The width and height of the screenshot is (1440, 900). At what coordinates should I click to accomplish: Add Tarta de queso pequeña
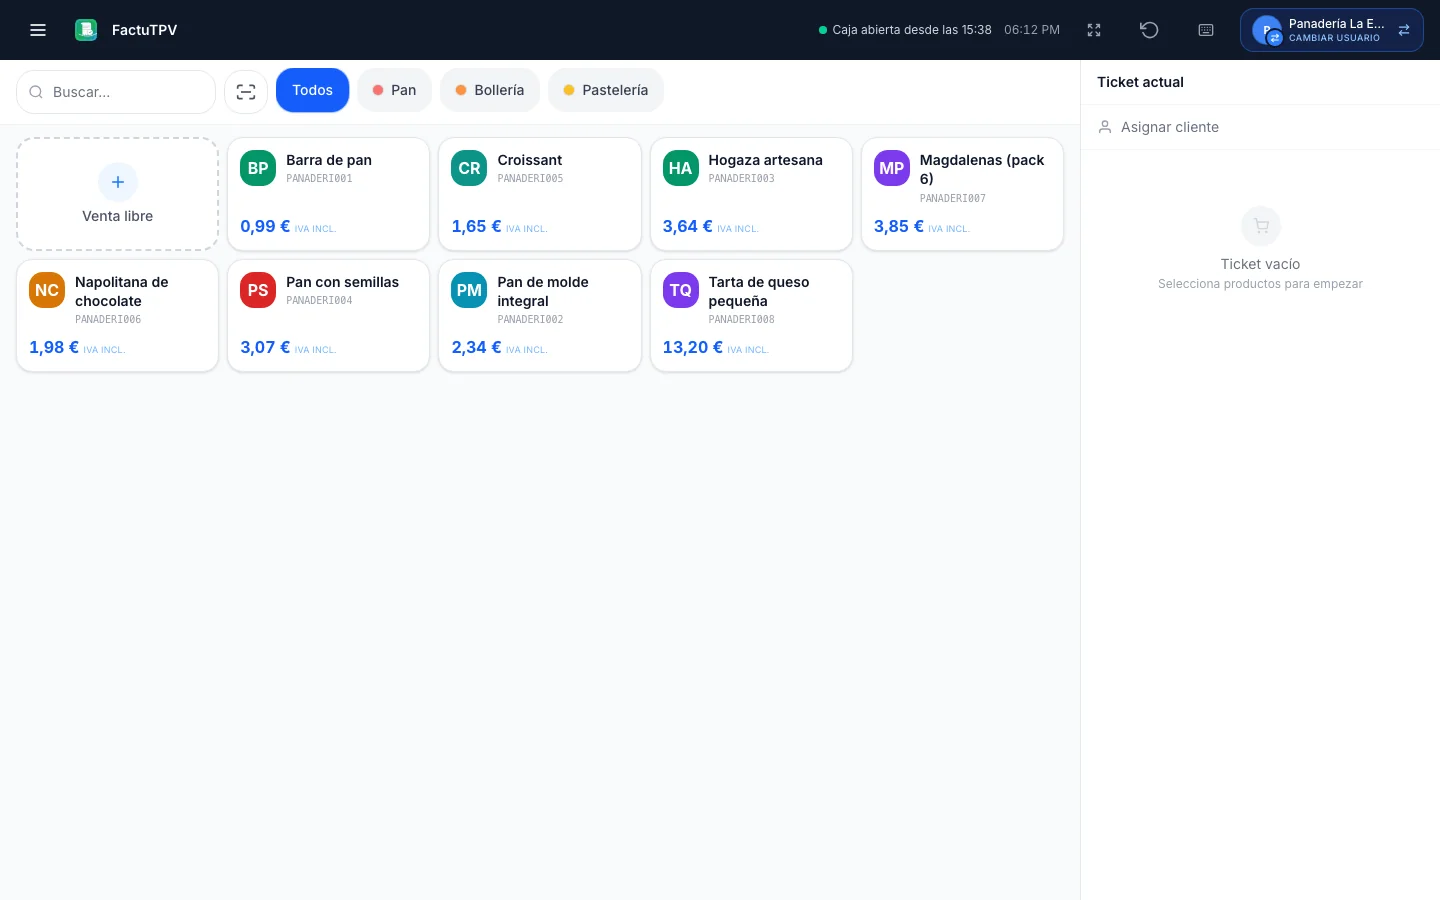pyautogui.click(x=751, y=316)
